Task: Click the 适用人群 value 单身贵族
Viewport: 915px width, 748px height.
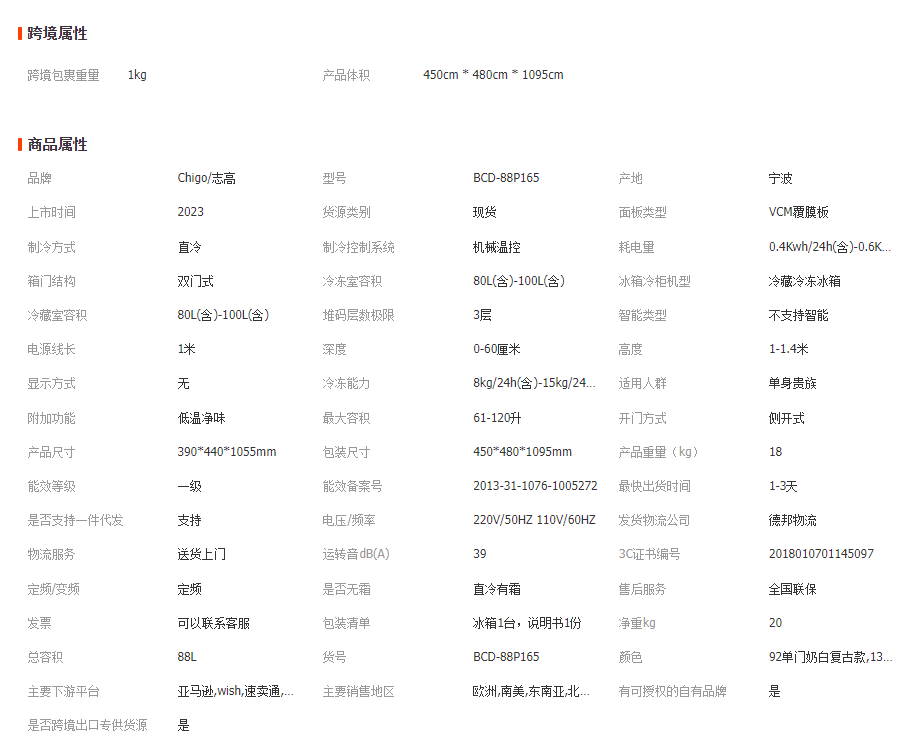Action: 792,383
